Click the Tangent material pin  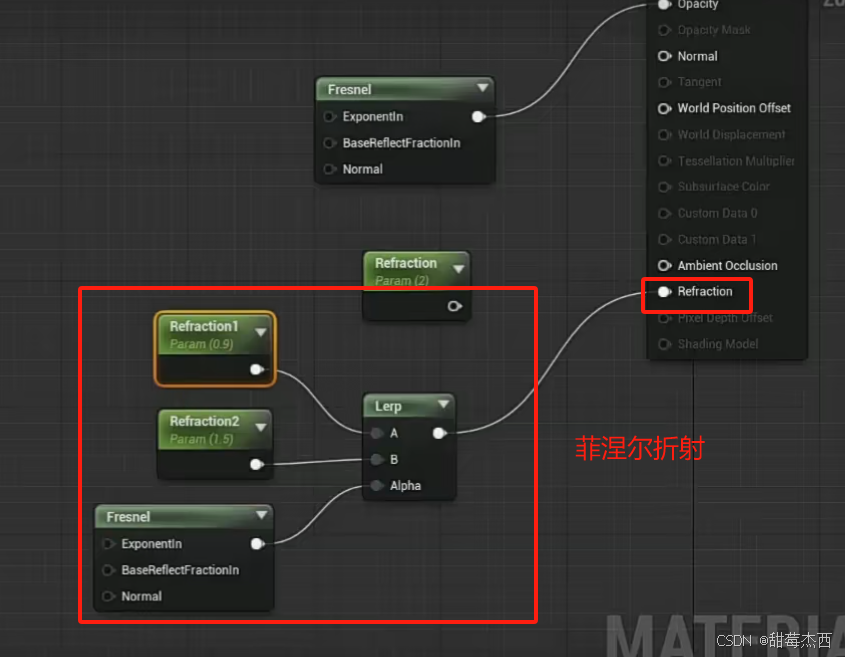[x=664, y=82]
